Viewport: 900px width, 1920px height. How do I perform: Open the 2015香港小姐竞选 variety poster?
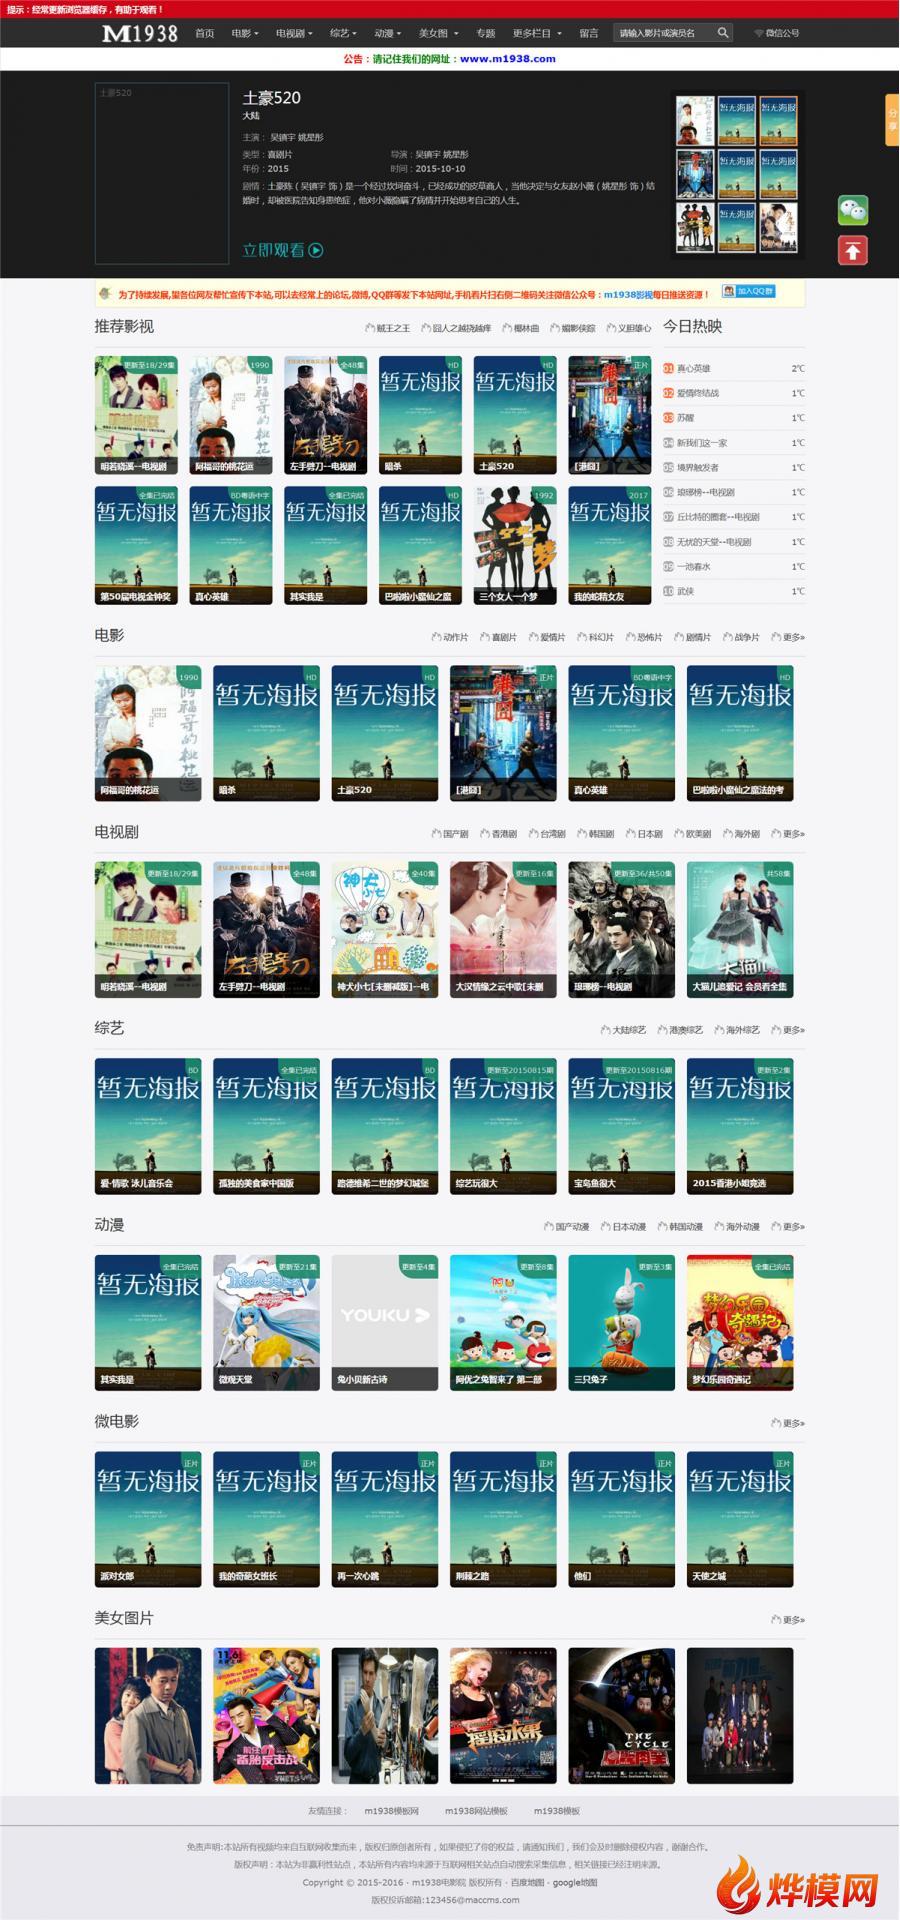click(740, 1126)
